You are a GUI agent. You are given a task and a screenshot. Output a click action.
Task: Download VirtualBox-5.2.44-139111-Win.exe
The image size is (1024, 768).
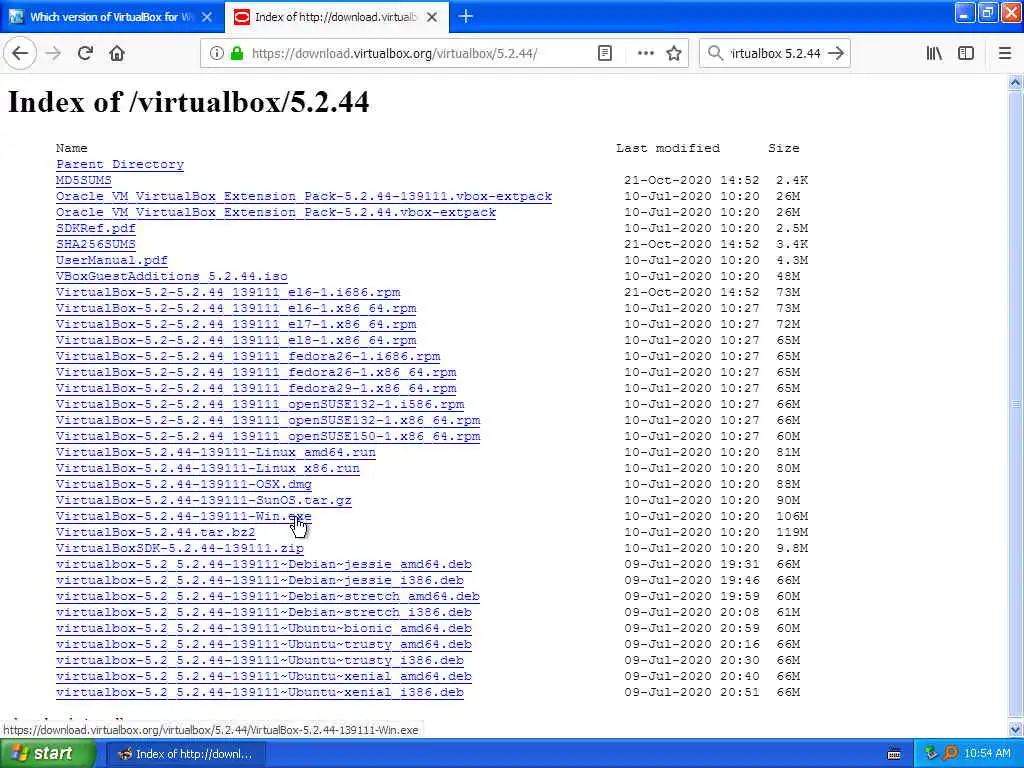184,516
